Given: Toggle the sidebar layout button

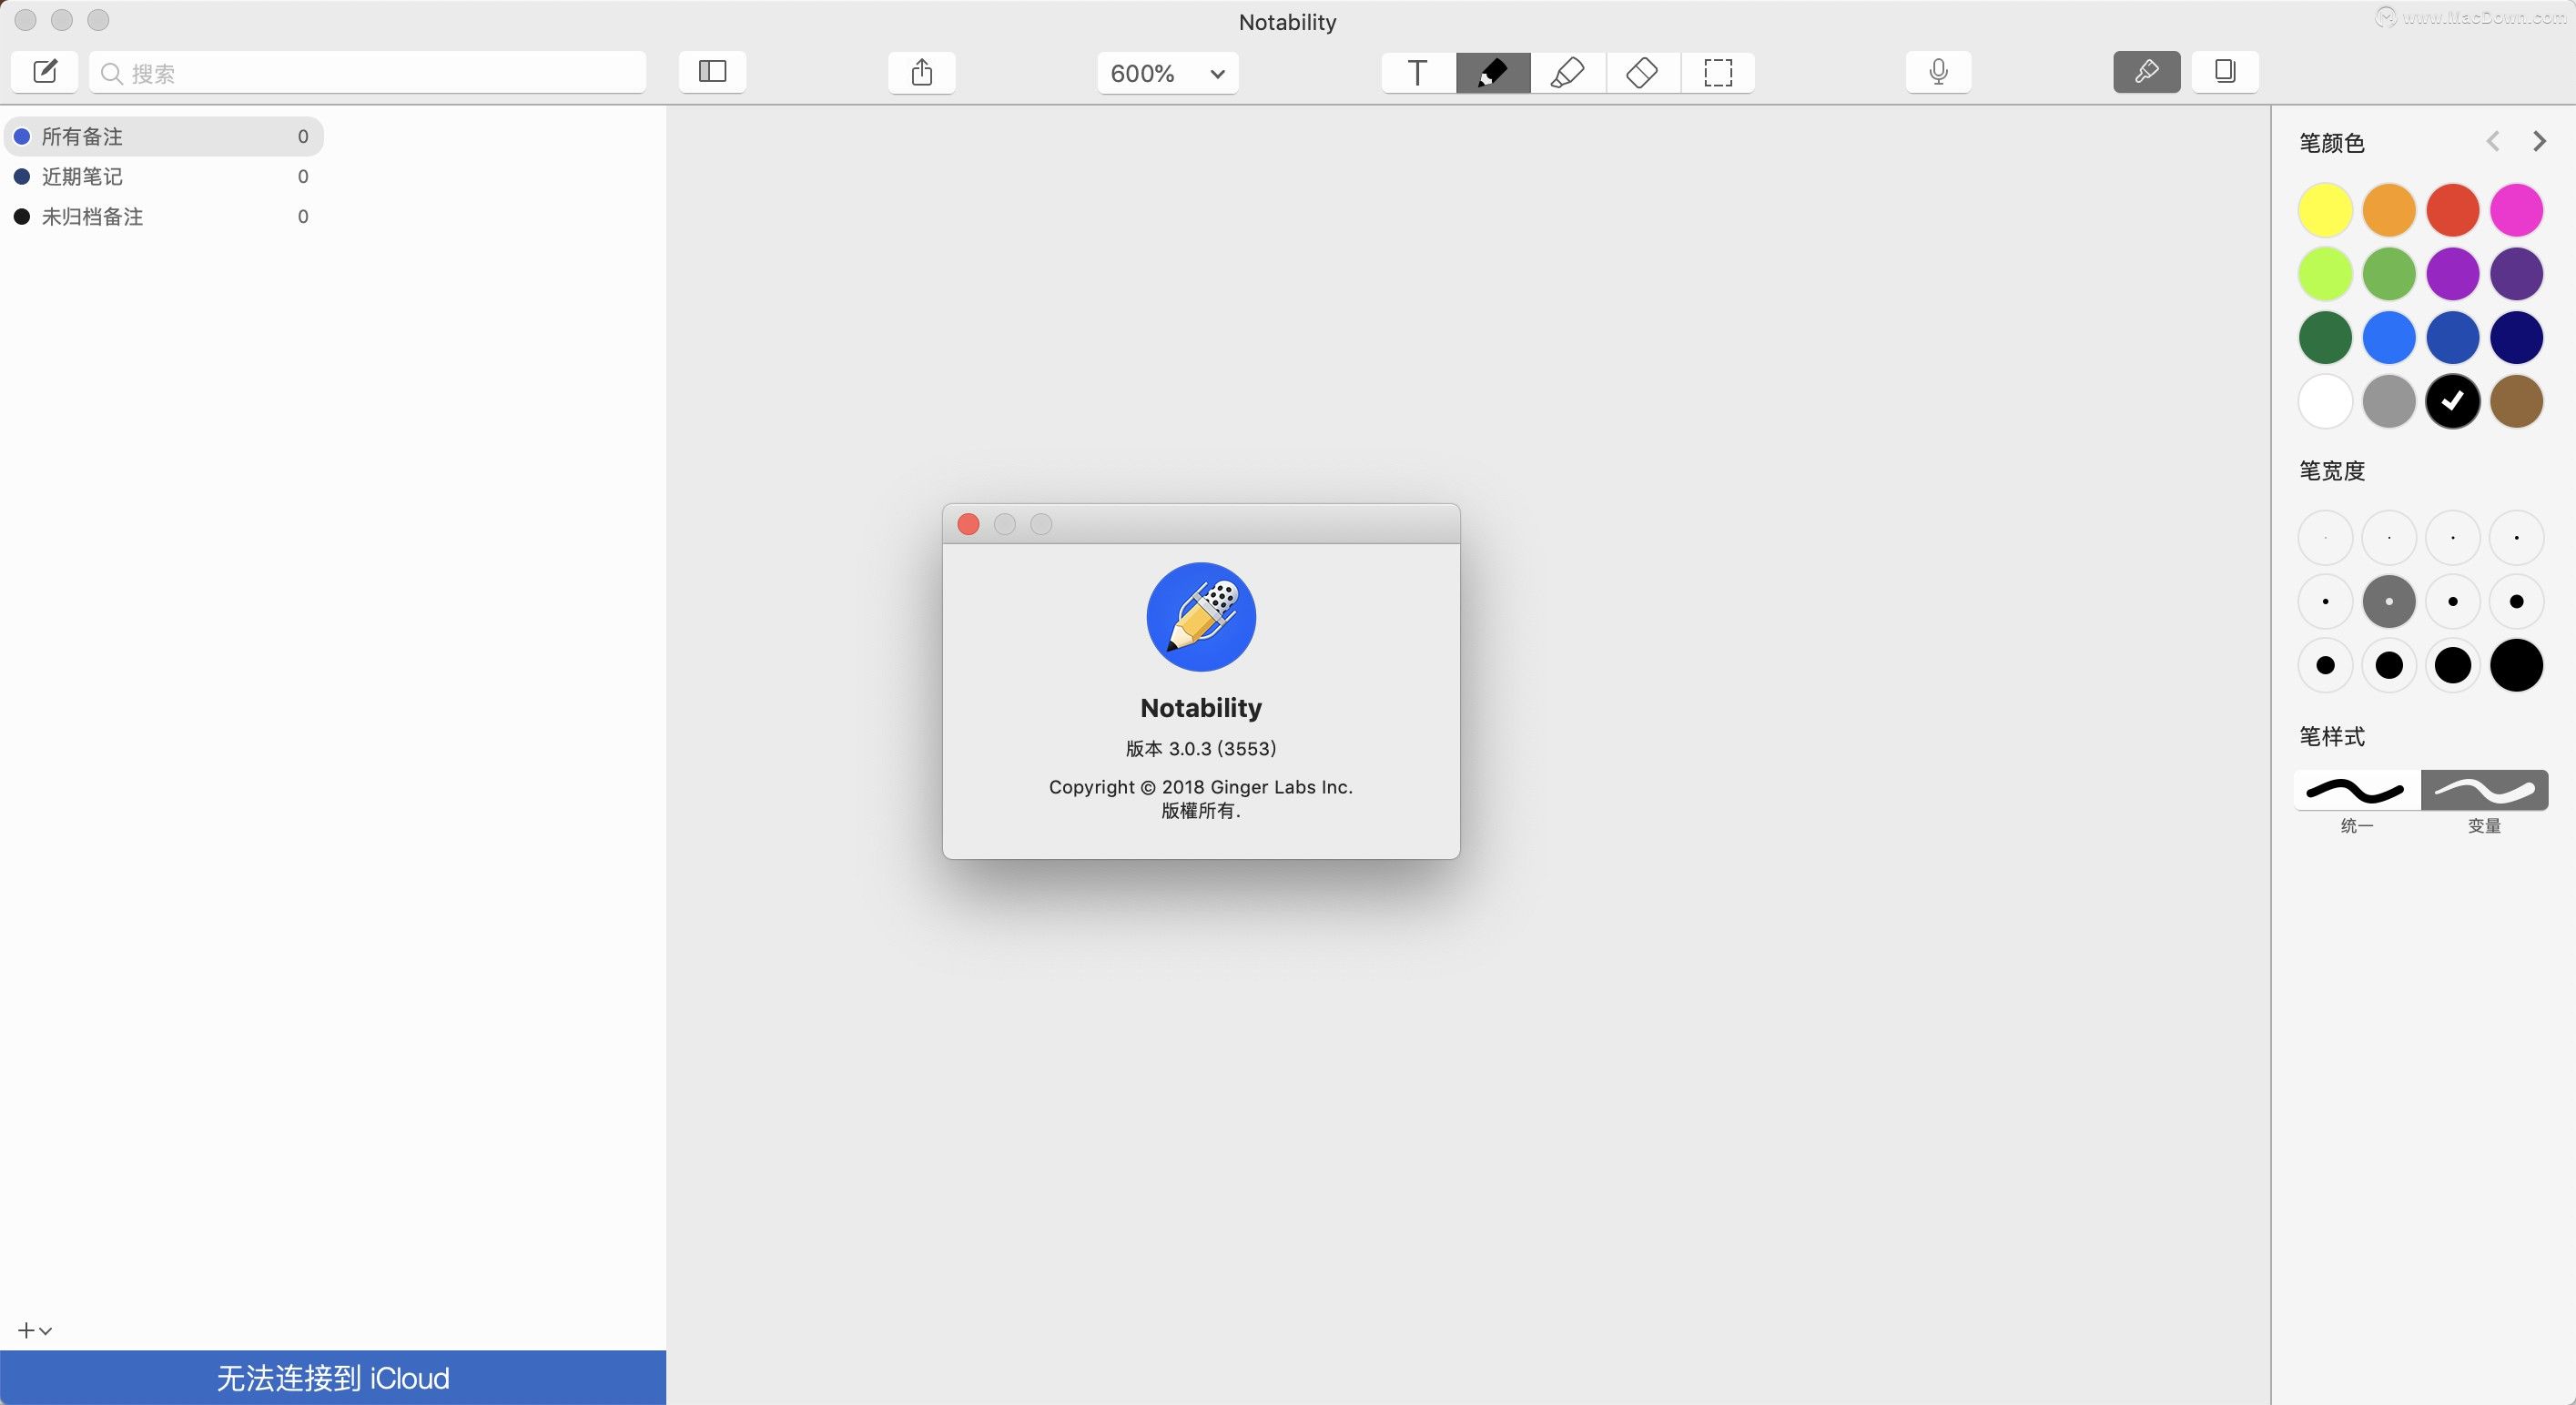Looking at the screenshot, I should point(712,72).
